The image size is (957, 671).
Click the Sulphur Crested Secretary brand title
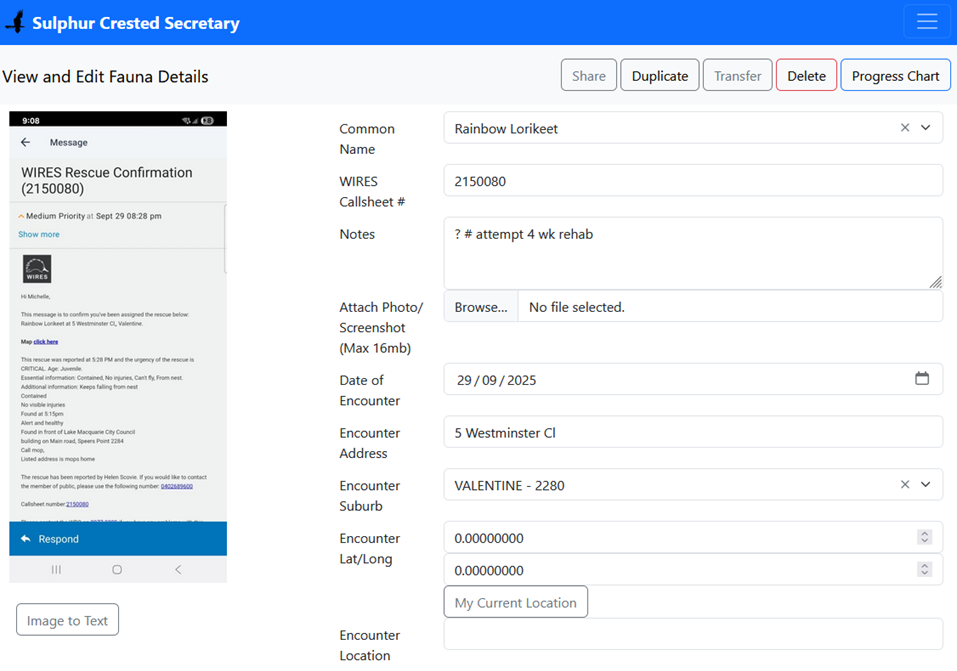tap(136, 23)
